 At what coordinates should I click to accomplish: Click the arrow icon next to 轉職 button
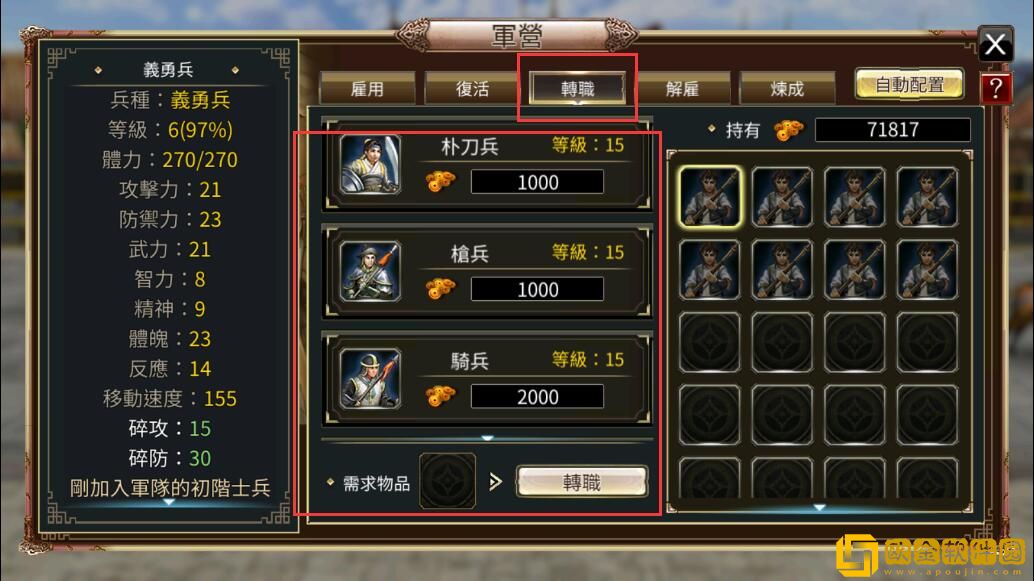tap(495, 482)
